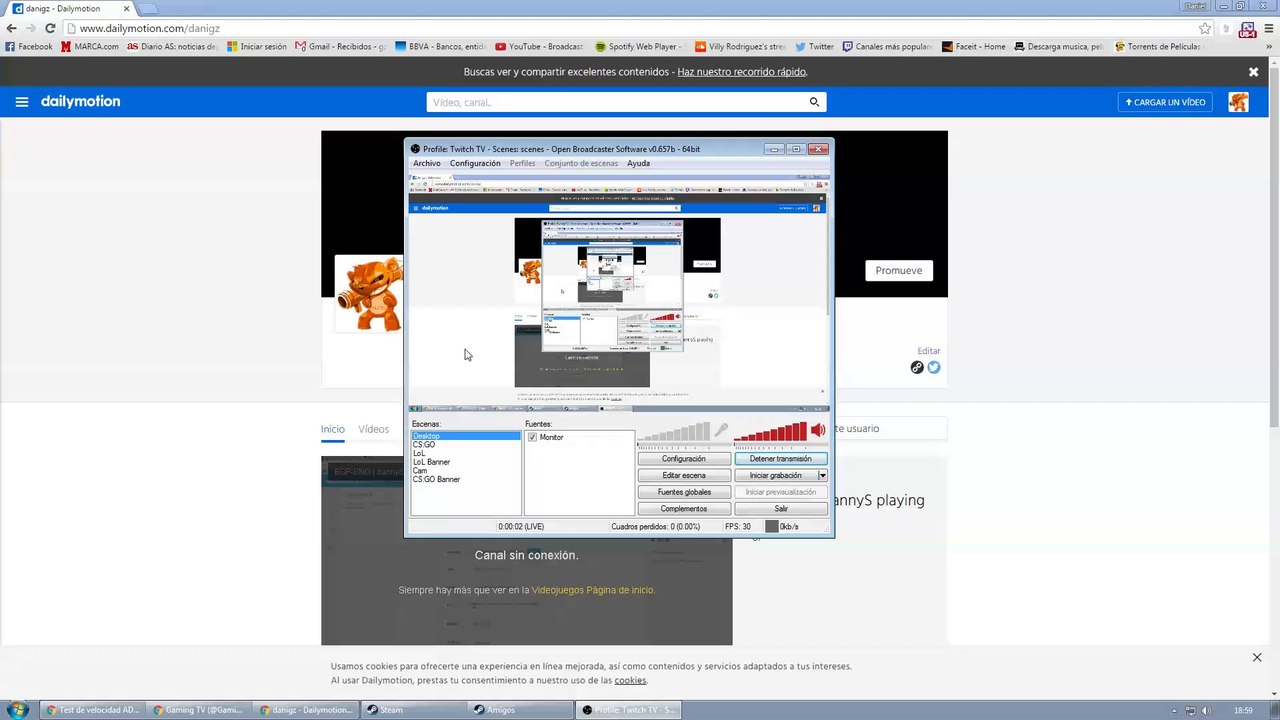Image resolution: width=1280 pixels, height=720 pixels.
Task: Open the BBVA bookmark
Action: pyautogui.click(x=440, y=46)
